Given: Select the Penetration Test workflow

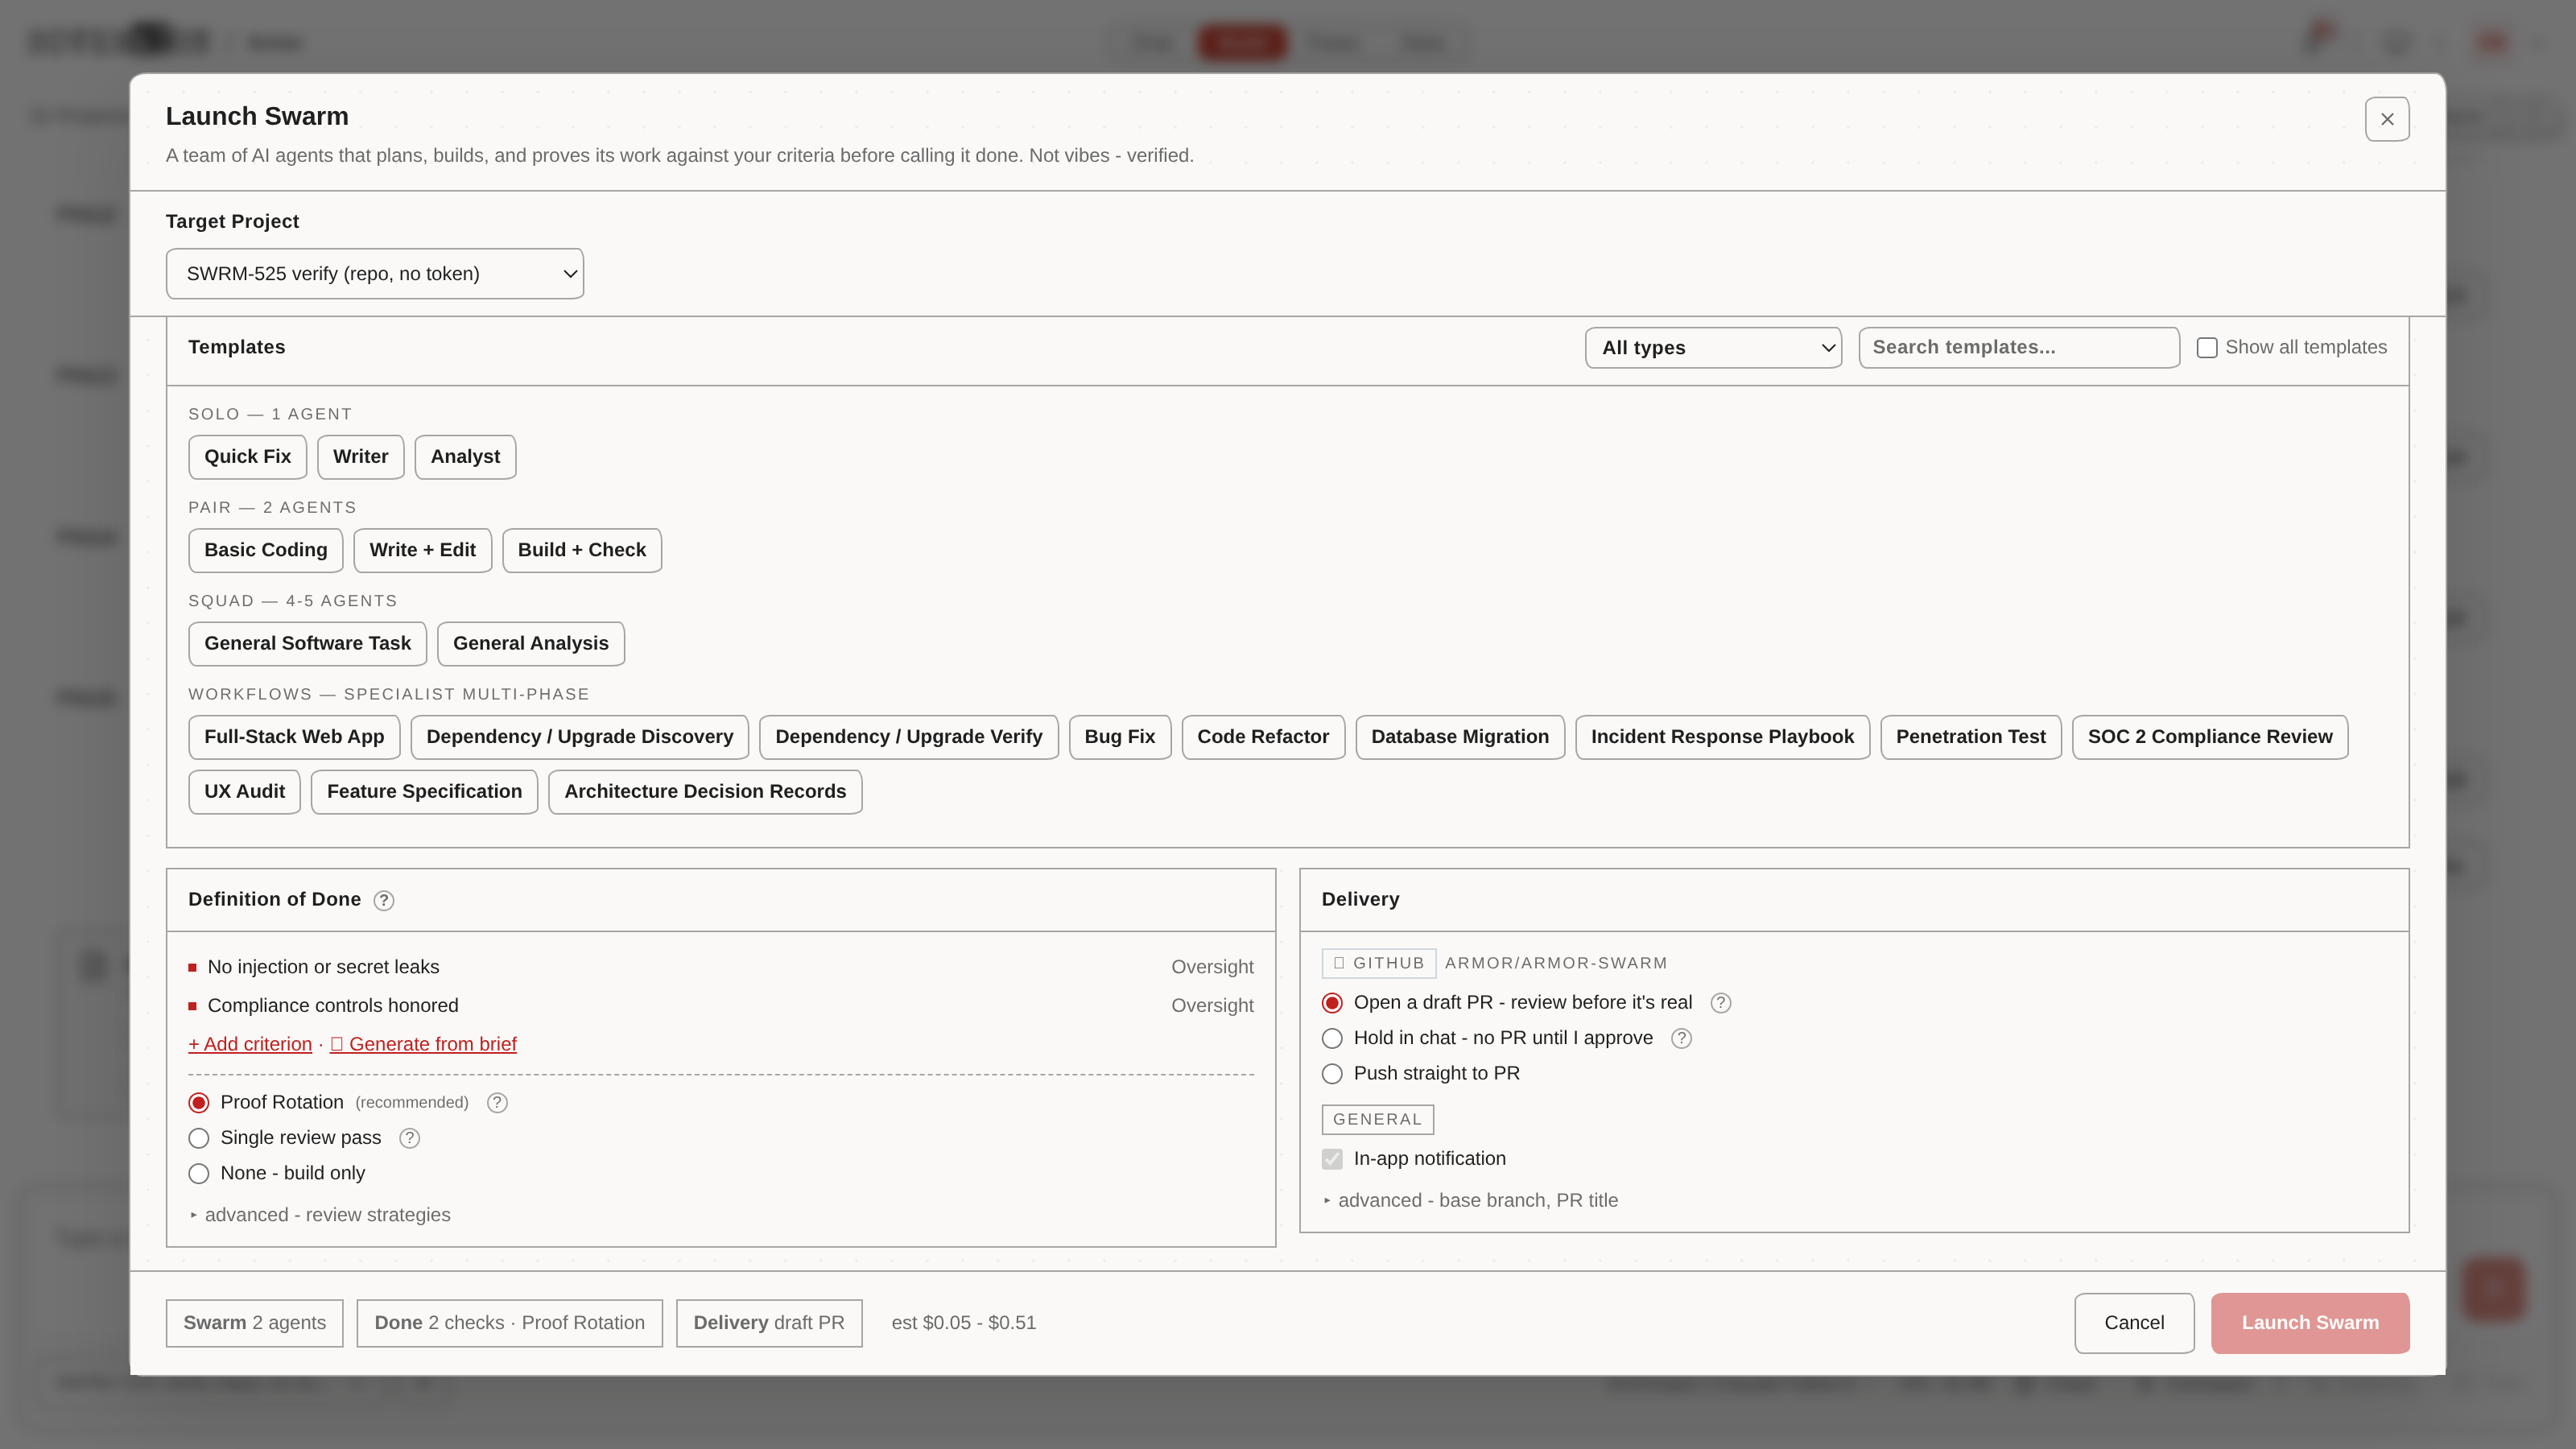Looking at the screenshot, I should pyautogui.click(x=1970, y=737).
